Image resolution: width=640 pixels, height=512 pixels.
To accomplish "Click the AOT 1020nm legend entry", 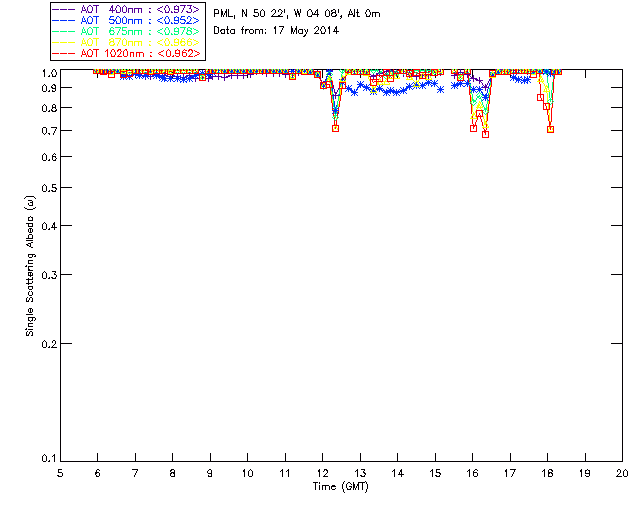I will point(126,53).
